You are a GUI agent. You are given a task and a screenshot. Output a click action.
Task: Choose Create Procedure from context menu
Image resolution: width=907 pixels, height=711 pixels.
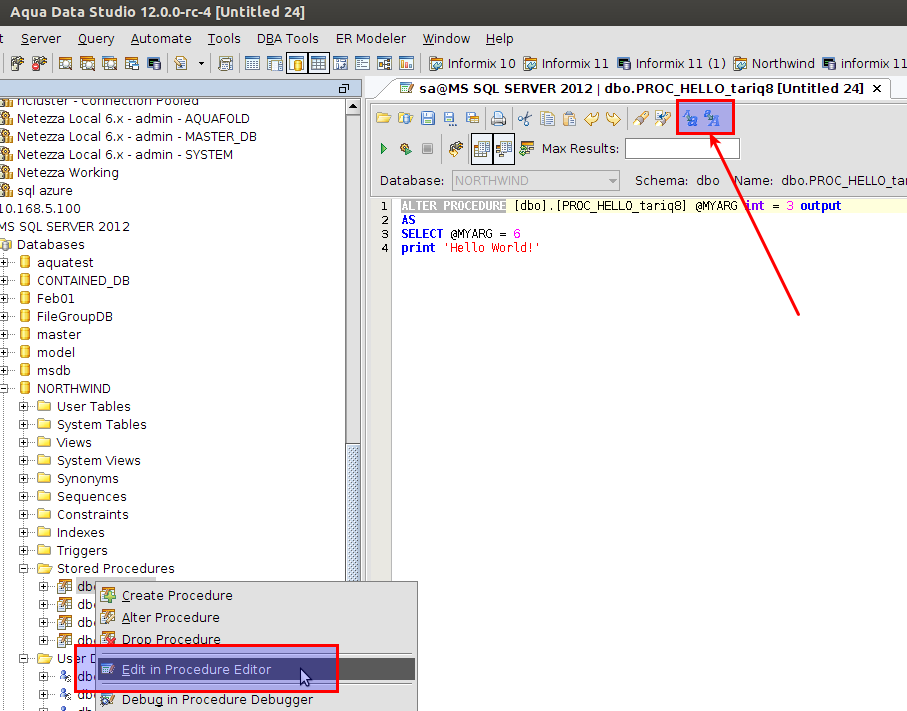point(256,595)
